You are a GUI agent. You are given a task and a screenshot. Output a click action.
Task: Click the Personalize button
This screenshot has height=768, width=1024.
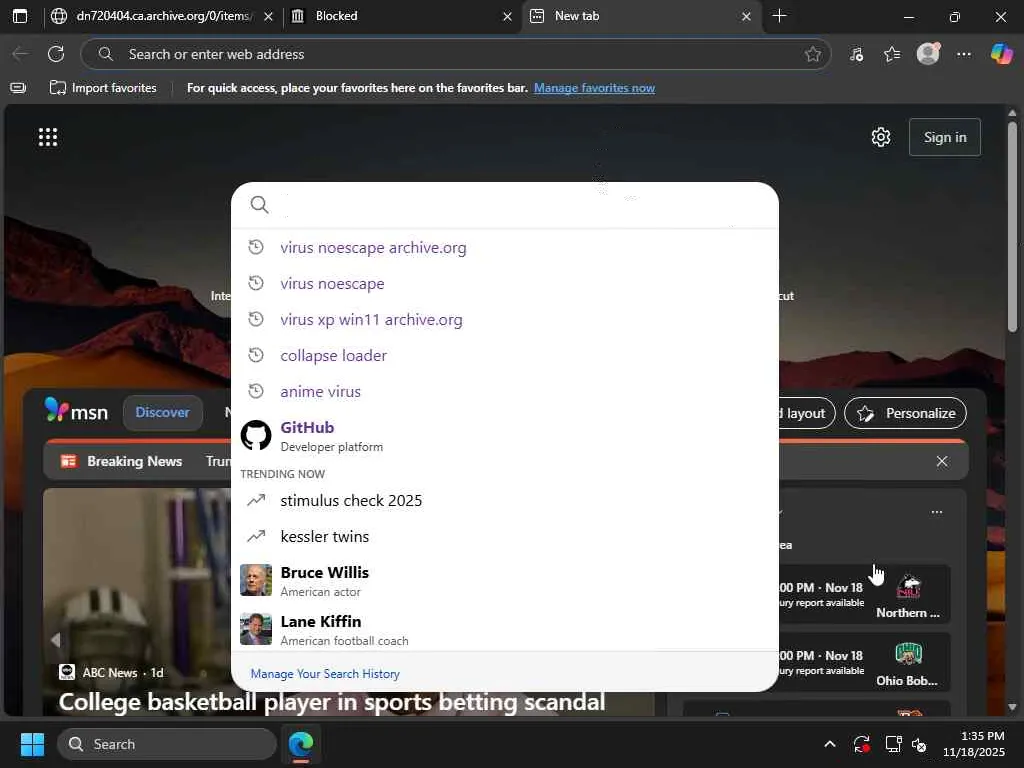point(905,413)
